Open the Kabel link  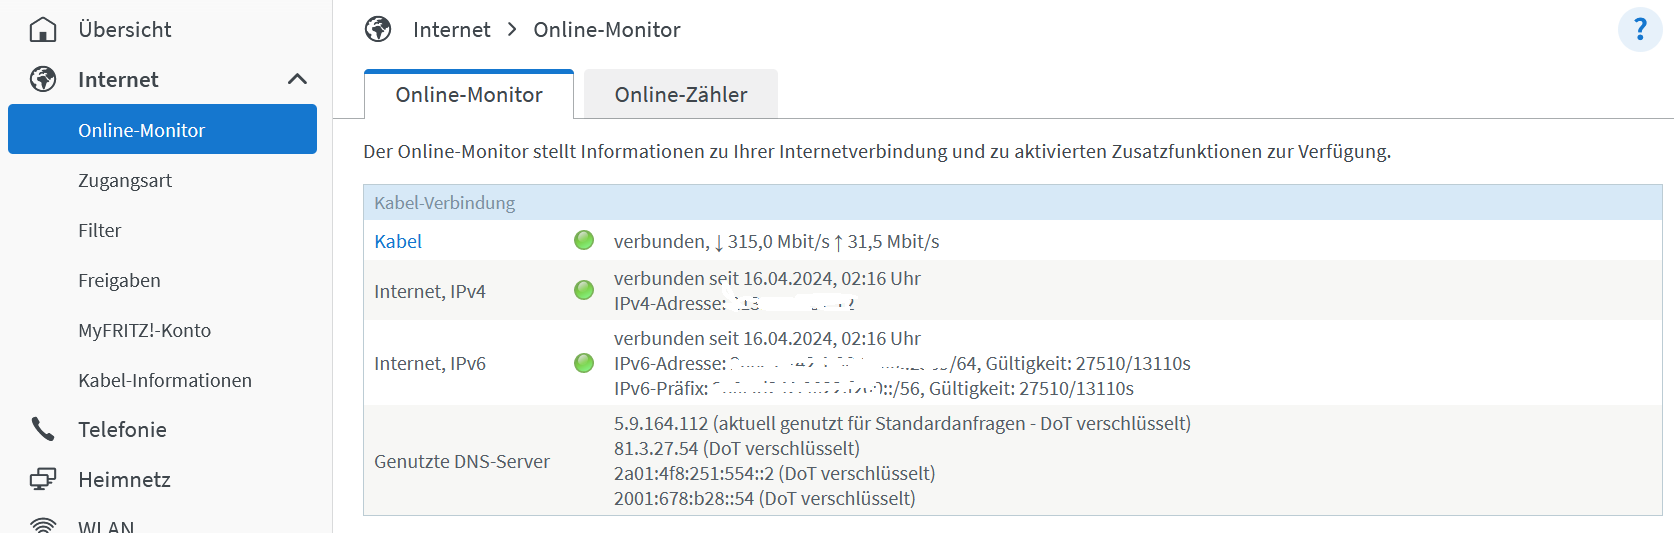point(398,241)
